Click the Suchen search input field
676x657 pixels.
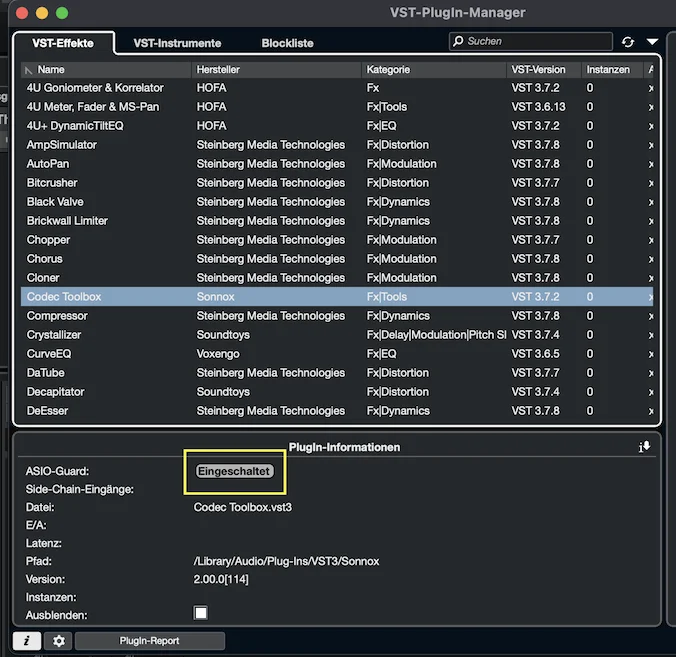531,41
